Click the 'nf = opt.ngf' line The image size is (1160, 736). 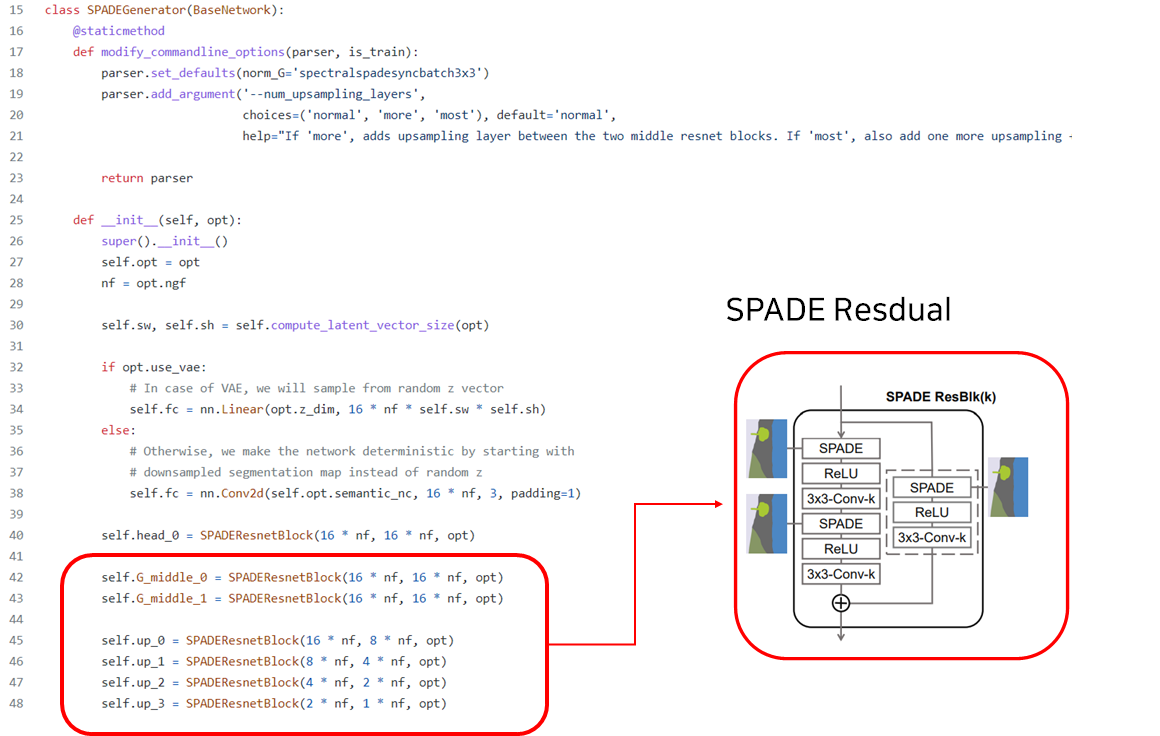[x=144, y=283]
